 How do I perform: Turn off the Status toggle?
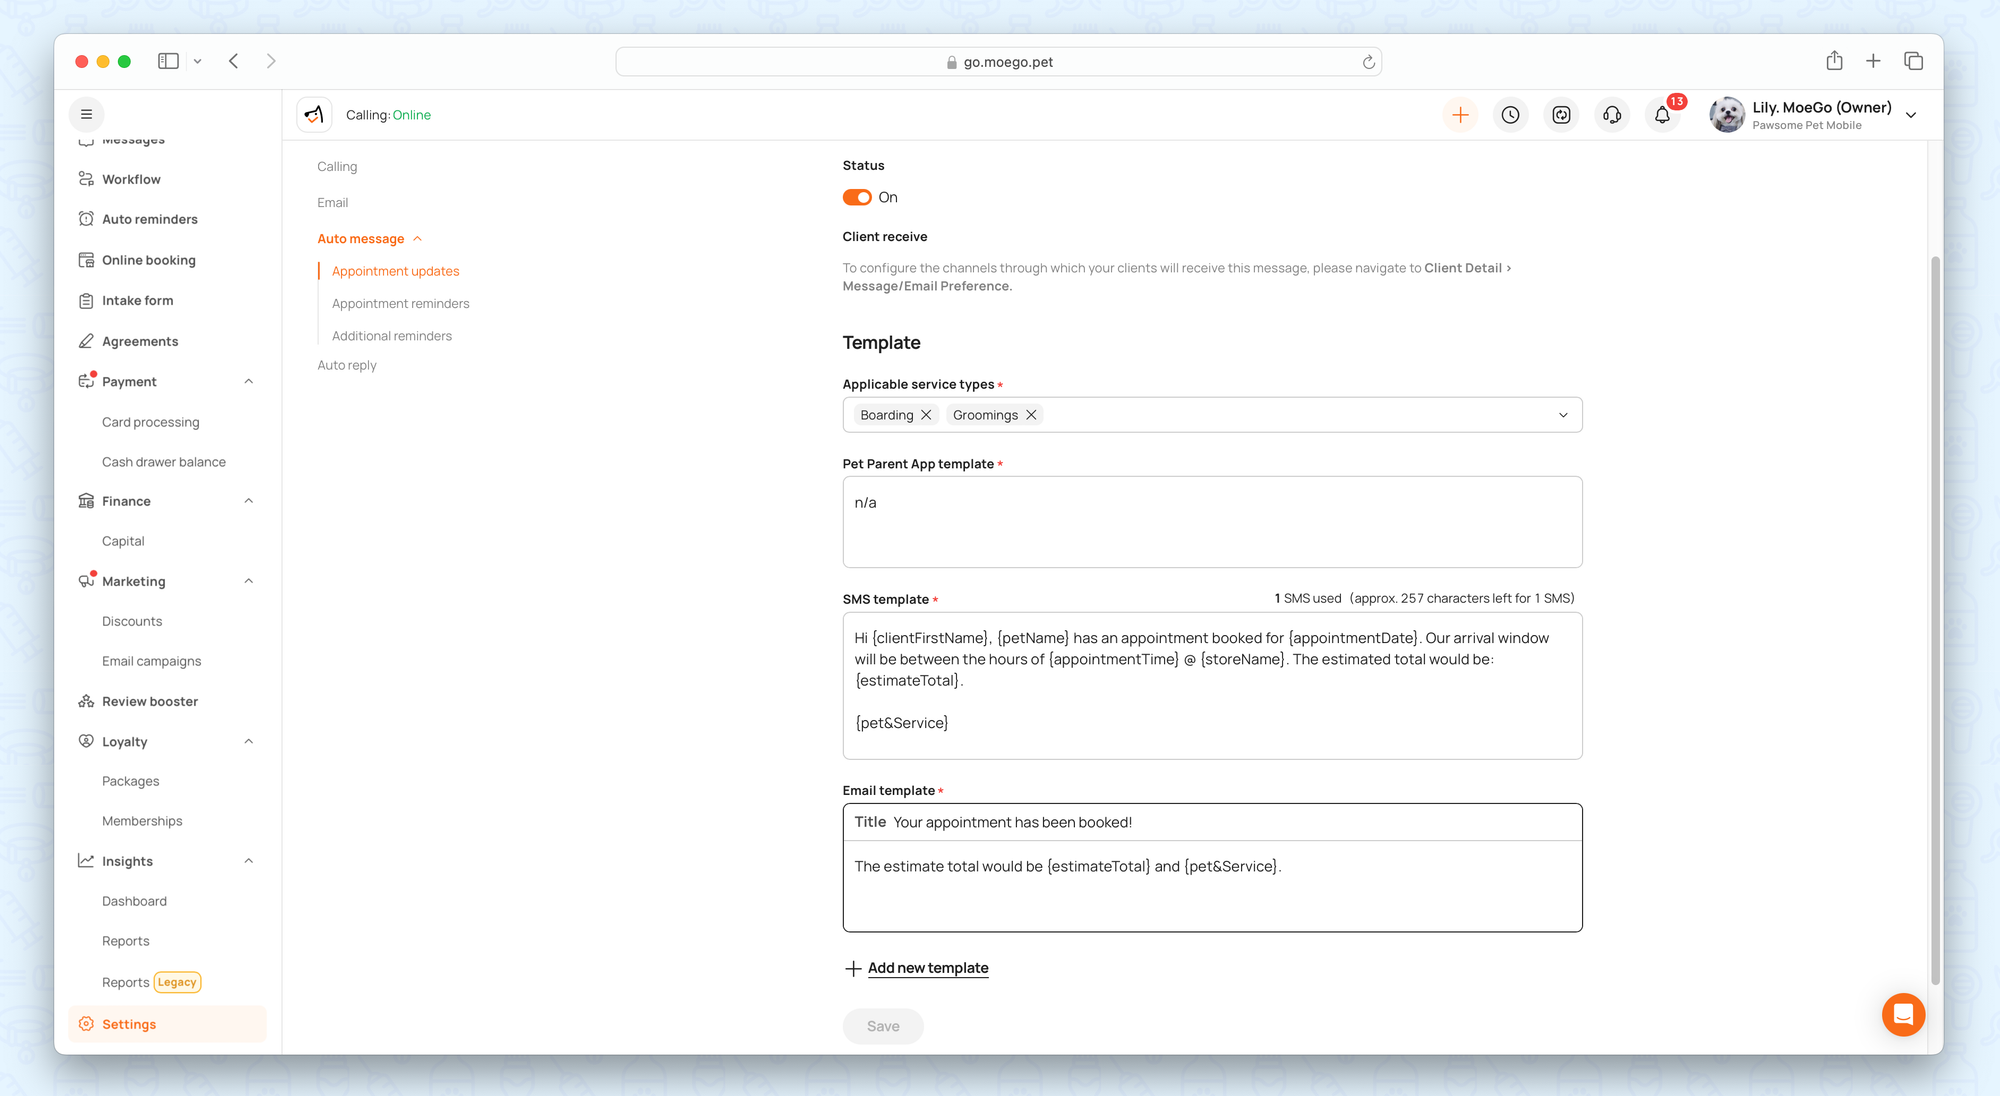click(857, 197)
